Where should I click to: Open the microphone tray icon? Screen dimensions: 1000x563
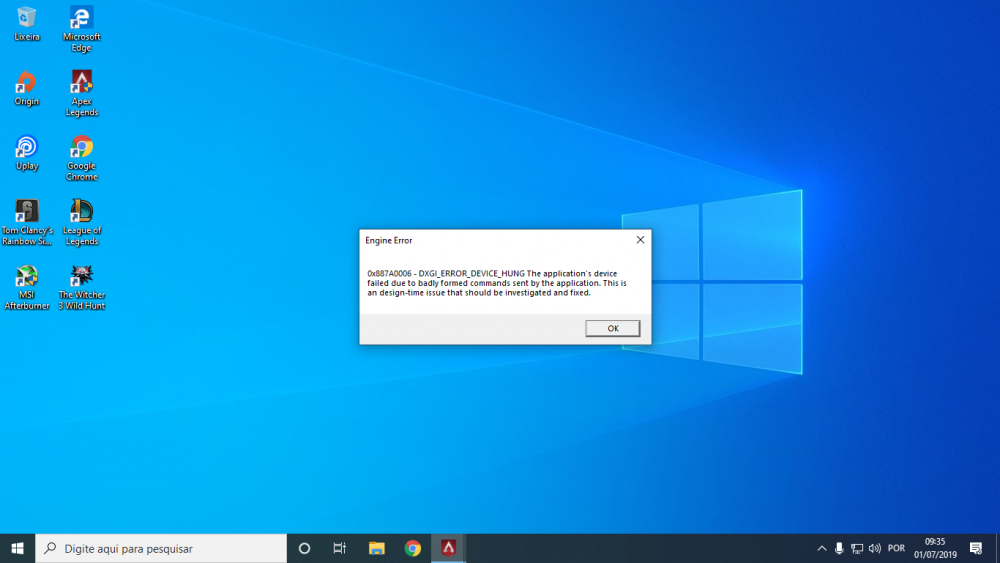[x=839, y=548]
